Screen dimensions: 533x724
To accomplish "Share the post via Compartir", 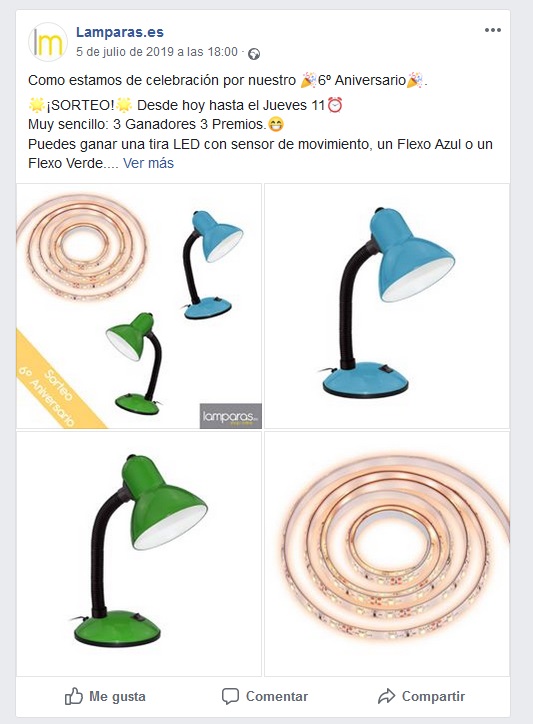I will coord(421,696).
